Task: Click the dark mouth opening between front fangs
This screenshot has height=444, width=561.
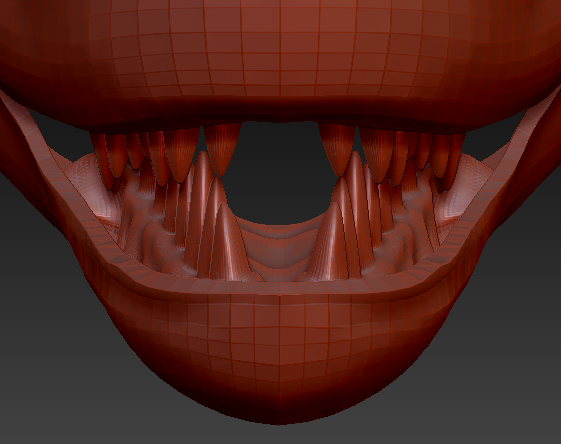Action: (280, 172)
